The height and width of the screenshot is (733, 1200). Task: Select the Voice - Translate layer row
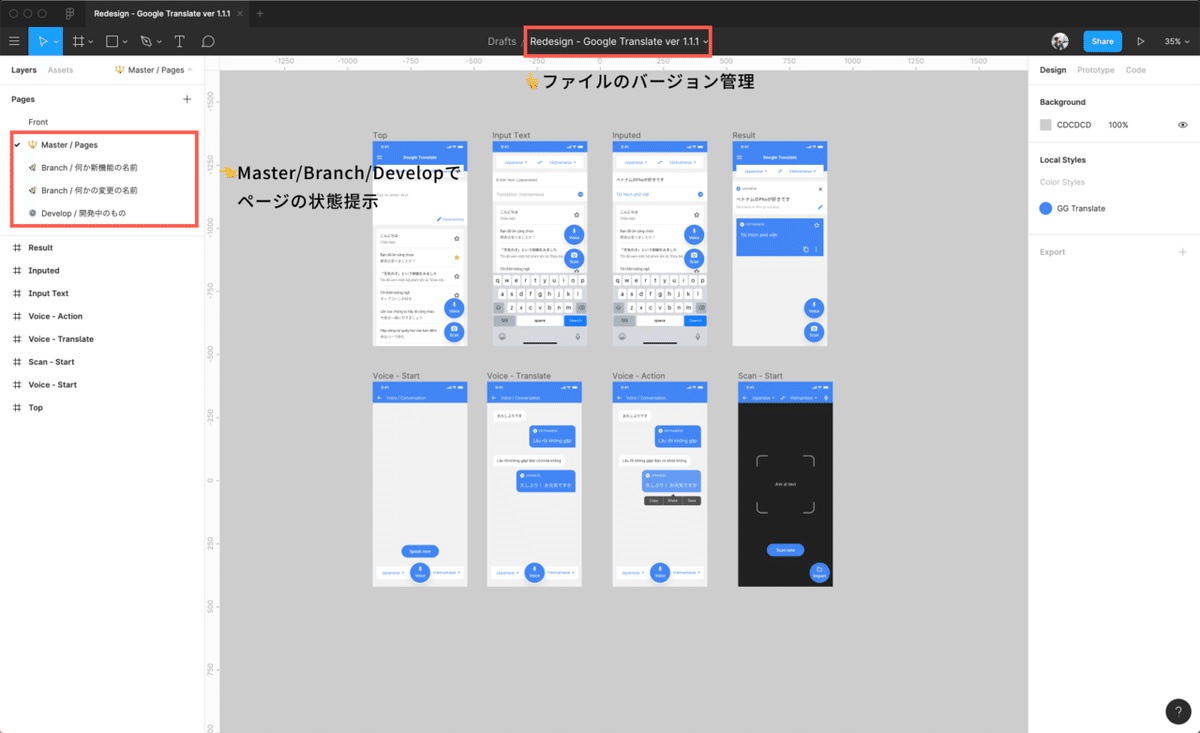(104, 339)
